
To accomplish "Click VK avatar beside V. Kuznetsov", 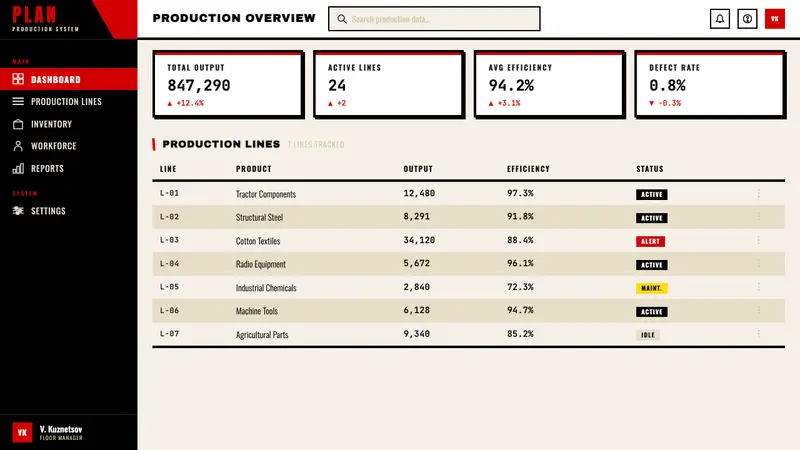I will point(22,432).
